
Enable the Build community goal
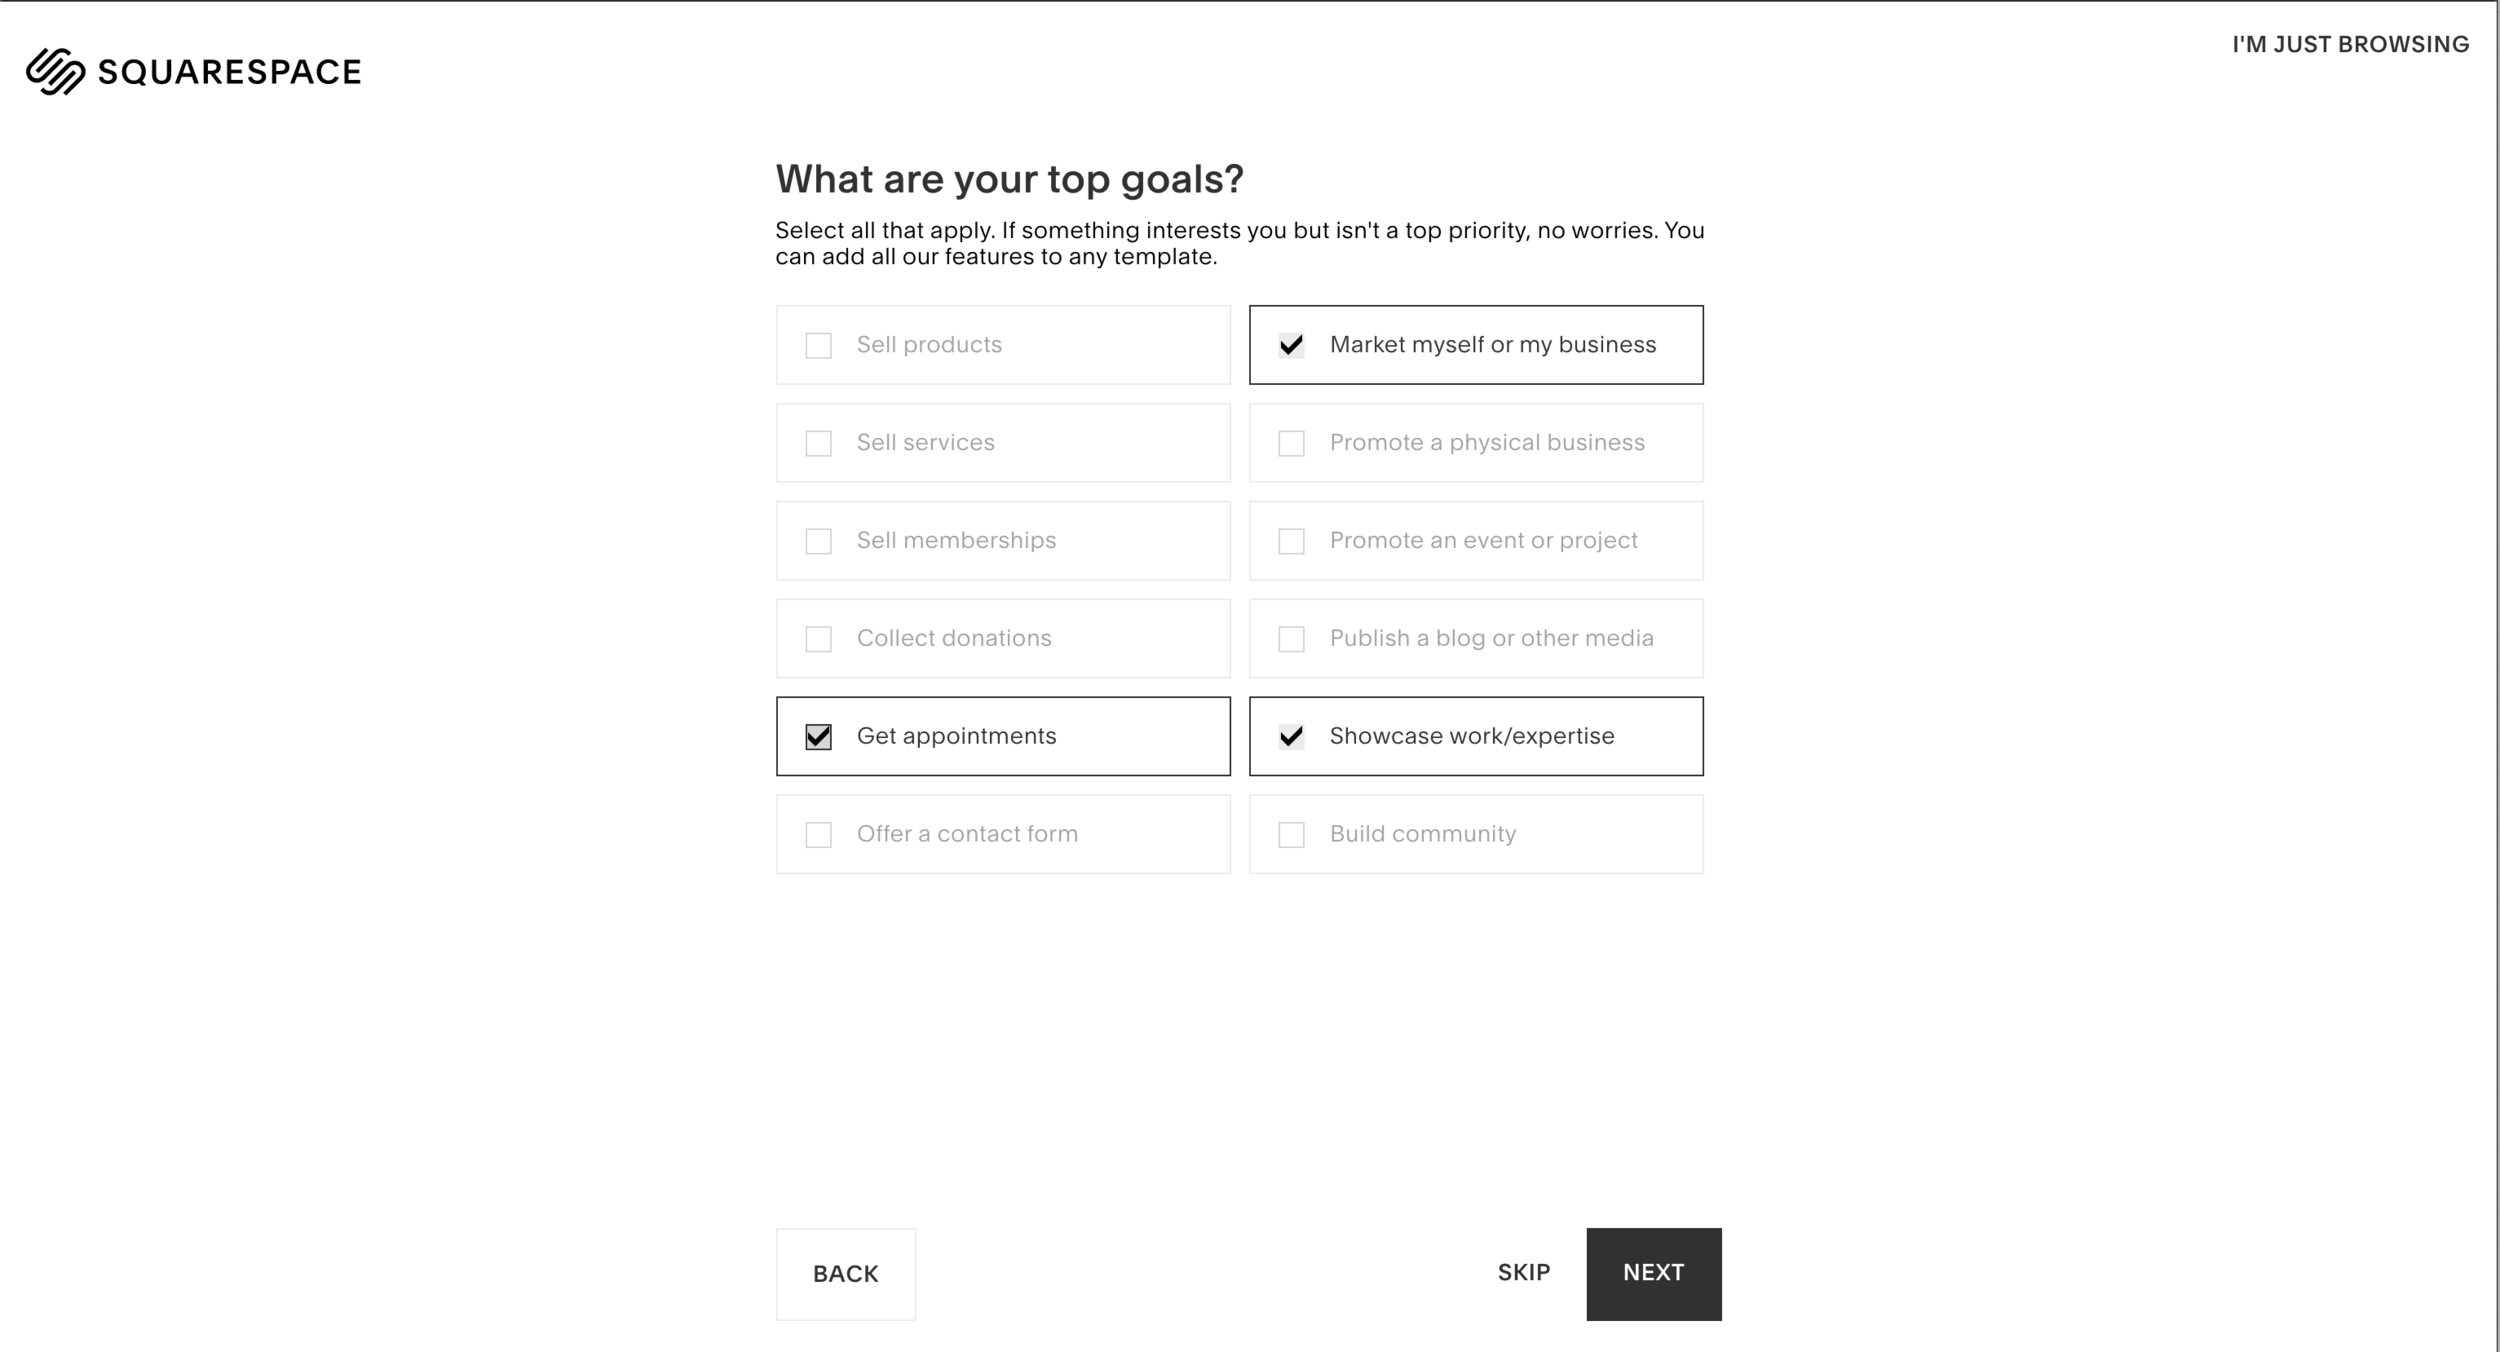pos(1291,835)
